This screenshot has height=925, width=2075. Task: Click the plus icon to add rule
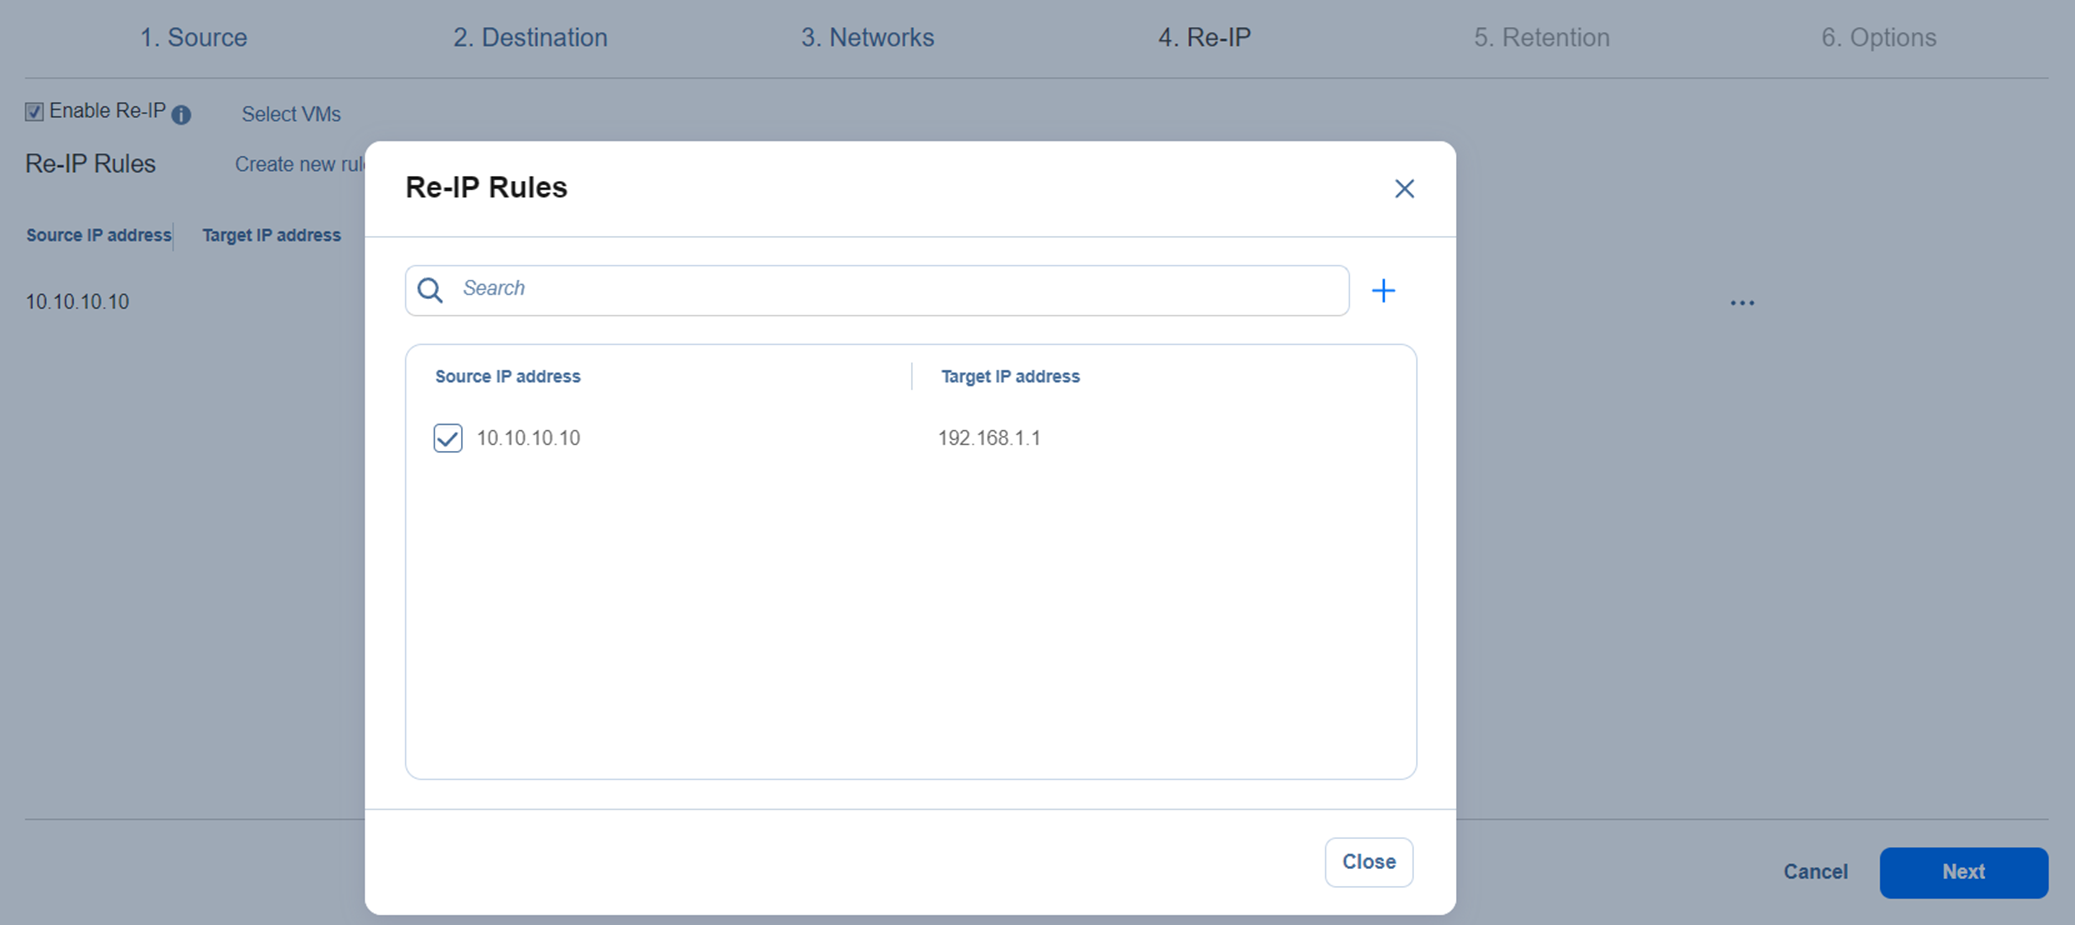(1383, 291)
